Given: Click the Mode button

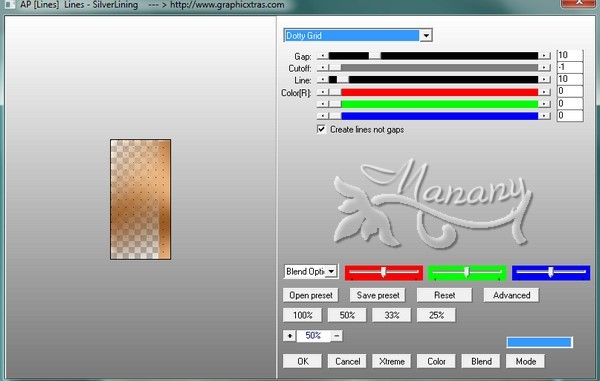Looking at the screenshot, I should coord(525,361).
